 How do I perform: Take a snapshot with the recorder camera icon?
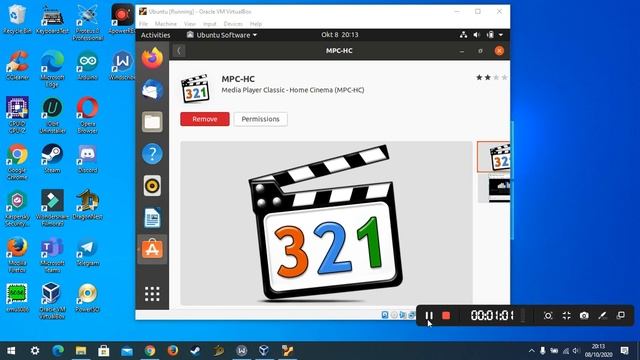584,316
